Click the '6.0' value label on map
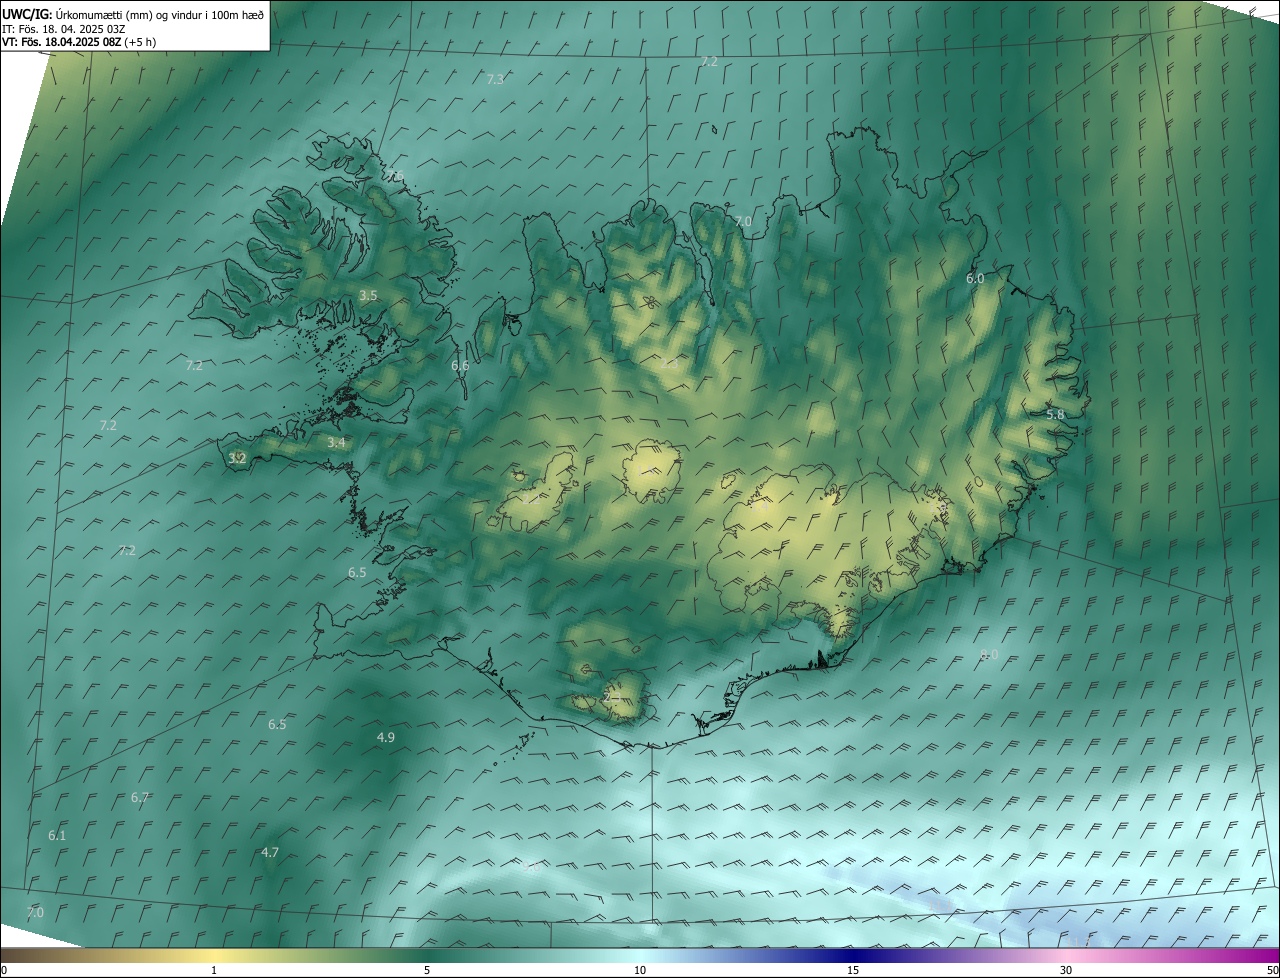The image size is (1280, 978). pos(975,278)
